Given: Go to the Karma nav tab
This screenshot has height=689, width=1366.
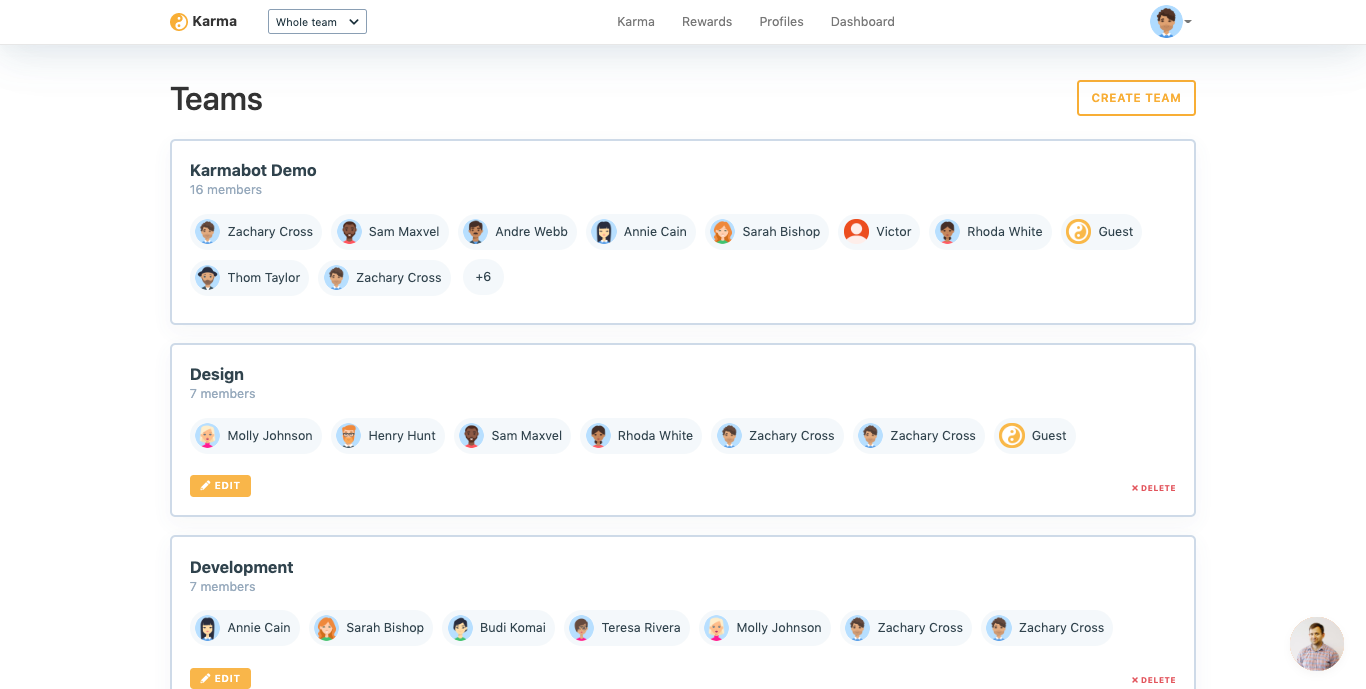Looking at the screenshot, I should (x=636, y=22).
